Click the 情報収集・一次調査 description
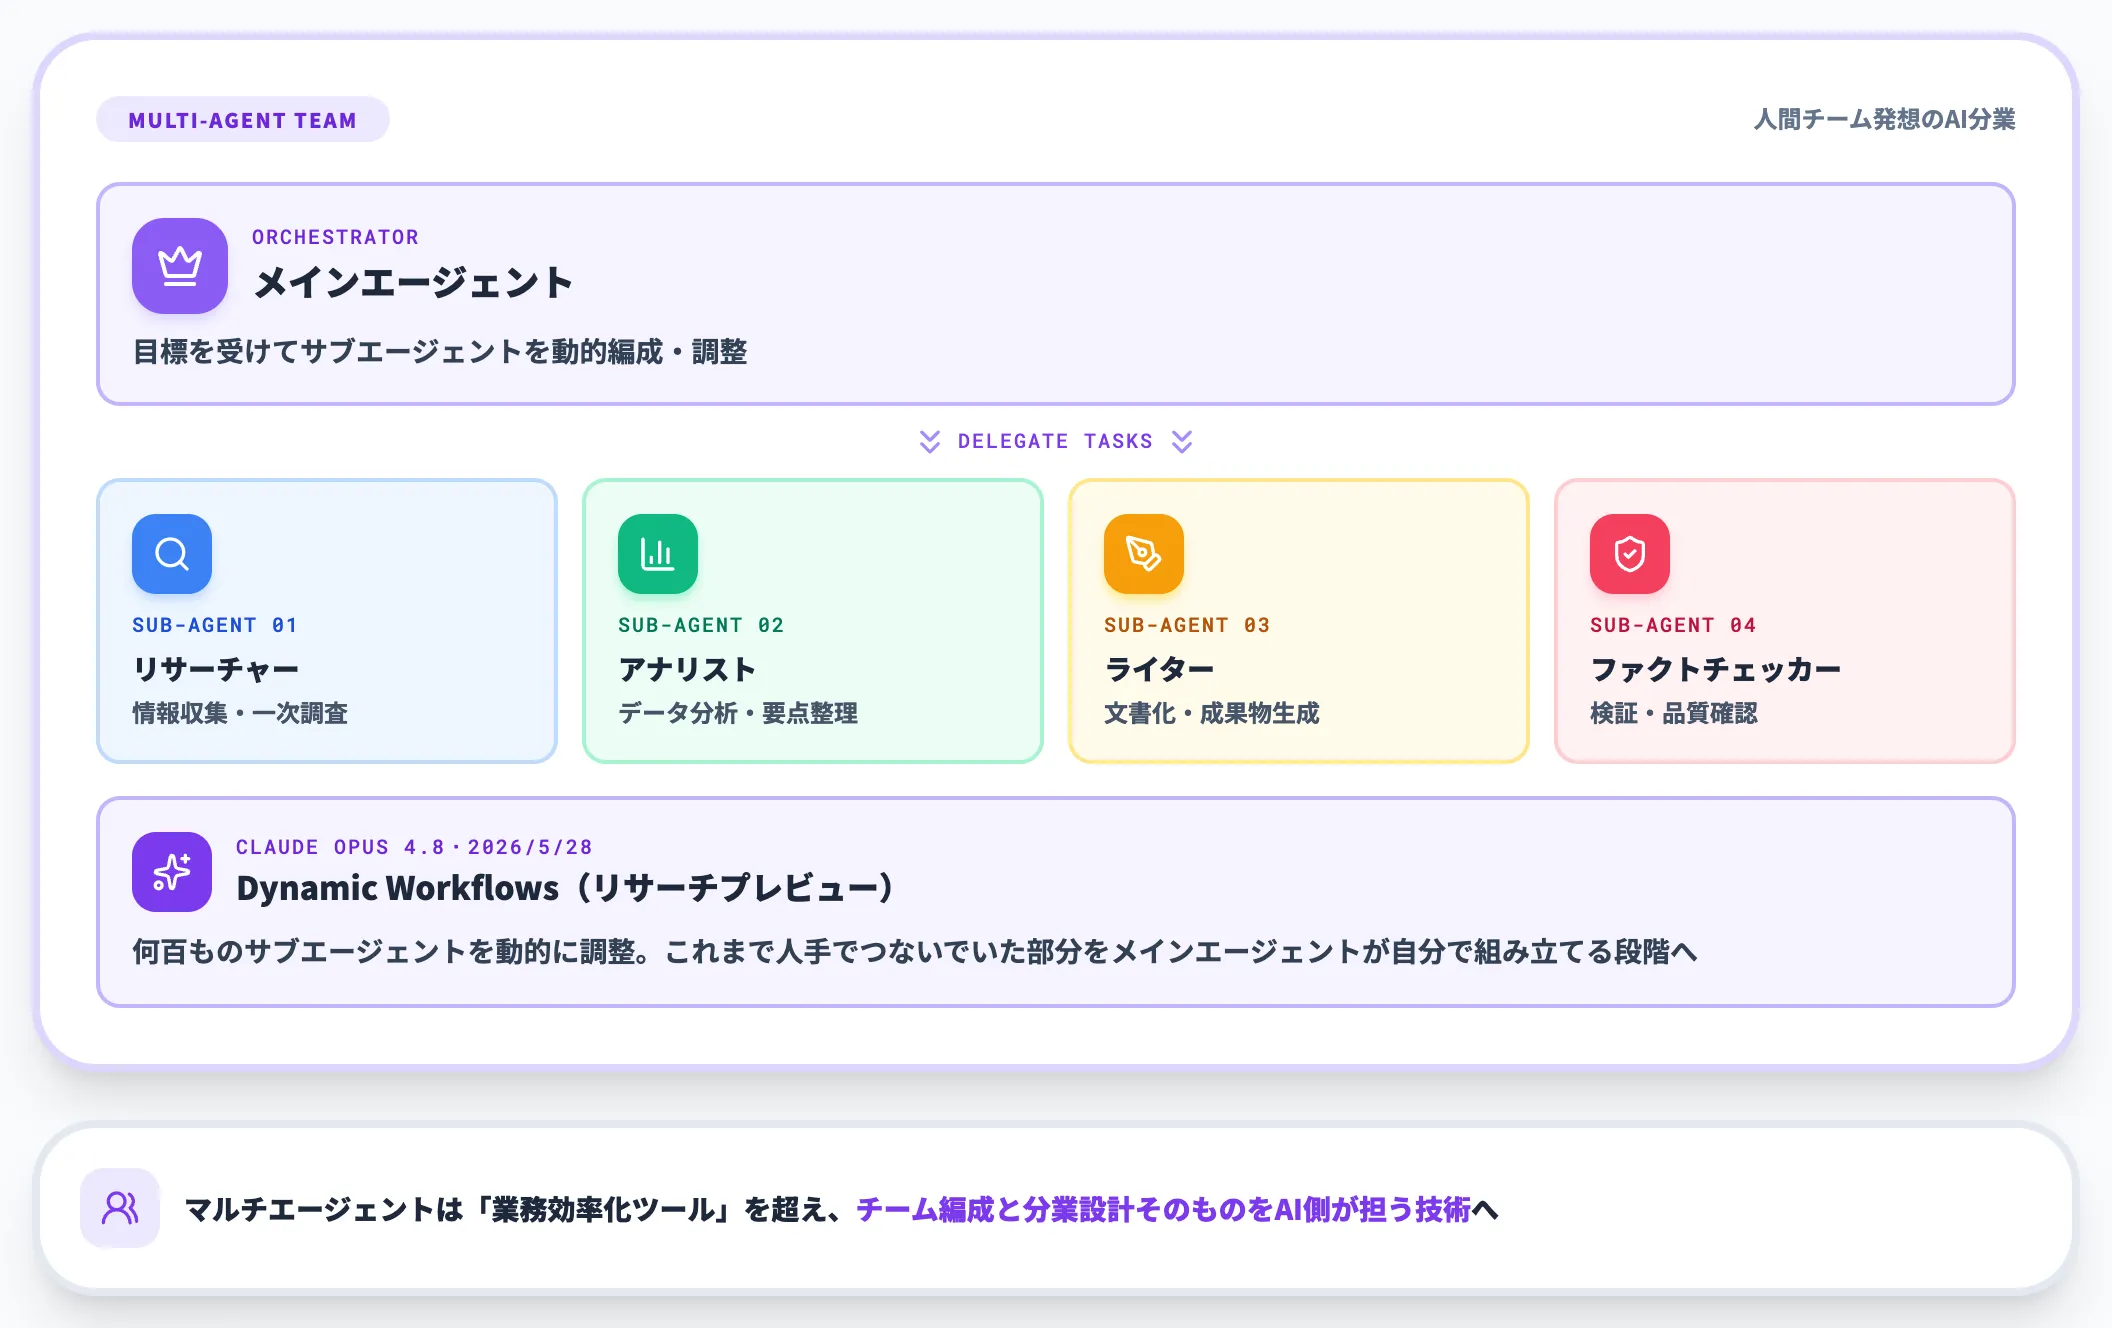Viewport: 2112px width, 1328px height. 240,713
